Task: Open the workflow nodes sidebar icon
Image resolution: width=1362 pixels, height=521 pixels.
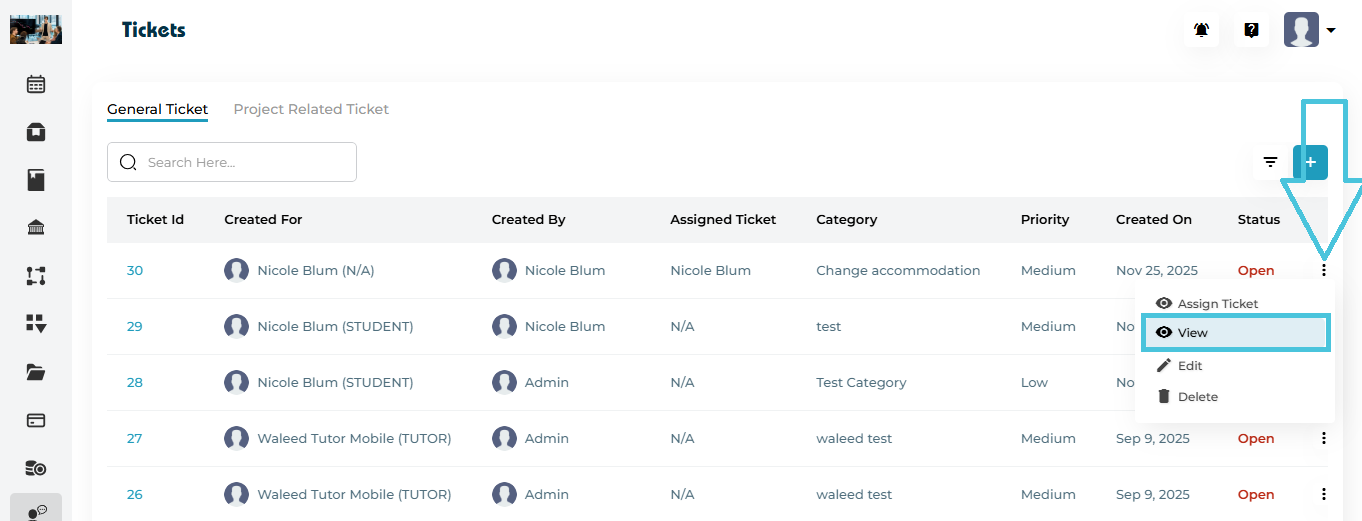Action: (36, 276)
